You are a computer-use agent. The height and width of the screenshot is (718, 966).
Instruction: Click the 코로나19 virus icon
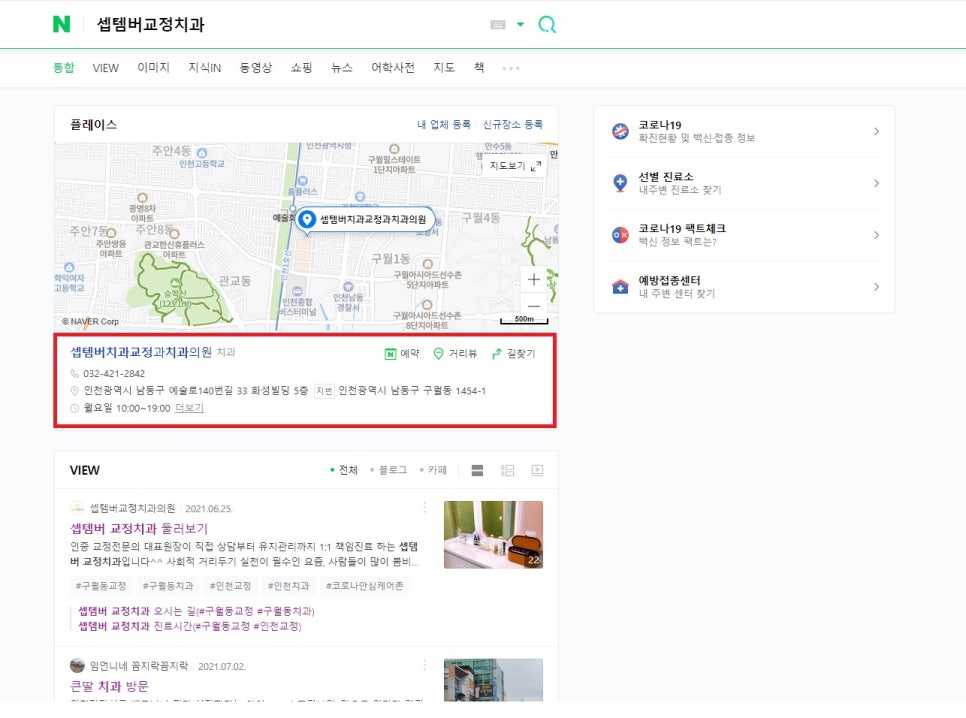(x=620, y=131)
